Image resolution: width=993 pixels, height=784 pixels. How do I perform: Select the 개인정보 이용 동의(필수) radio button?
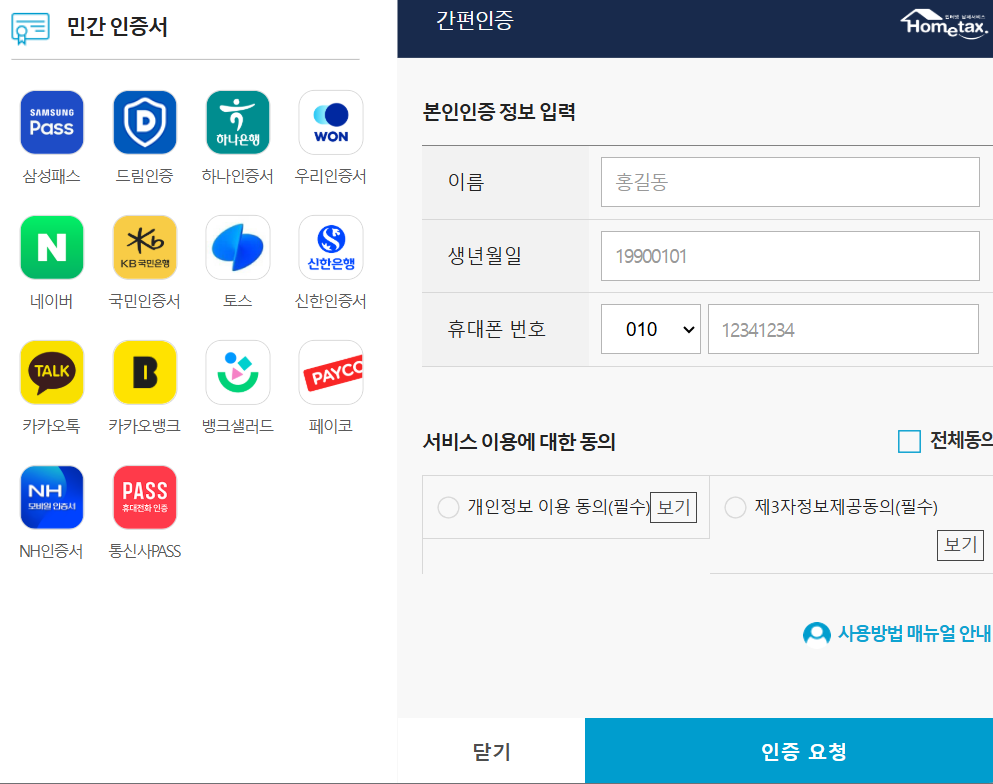[x=448, y=507]
